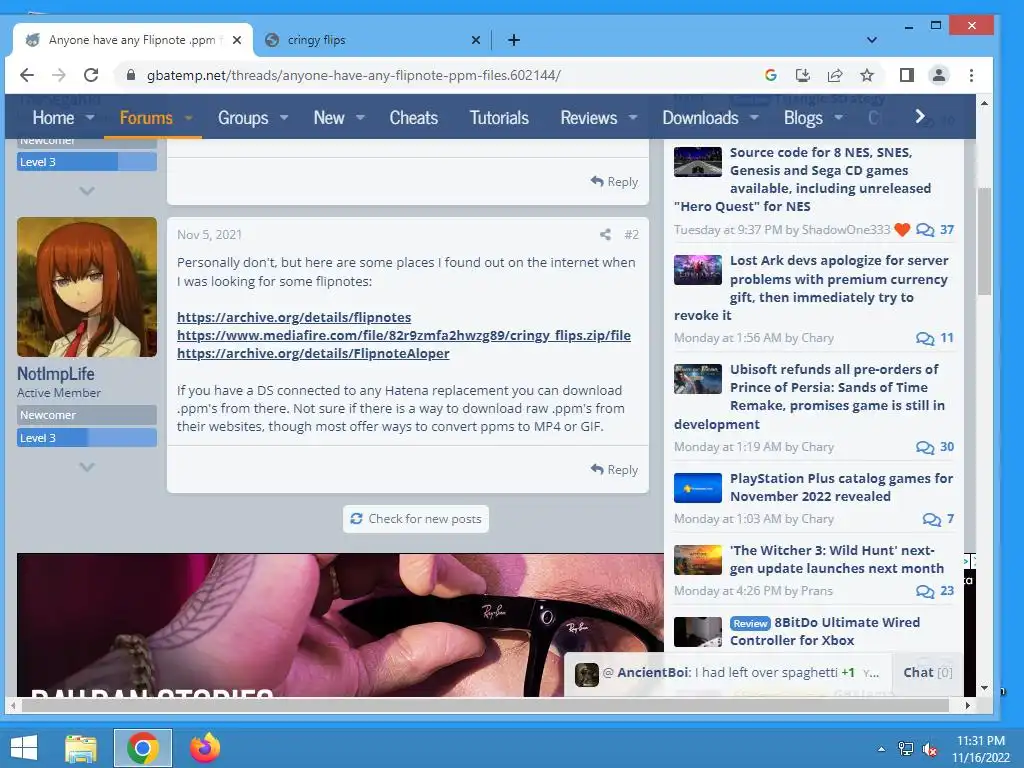The image size is (1024, 768).
Task: Expand the Downloads dropdown arrow
Action: [x=754, y=118]
